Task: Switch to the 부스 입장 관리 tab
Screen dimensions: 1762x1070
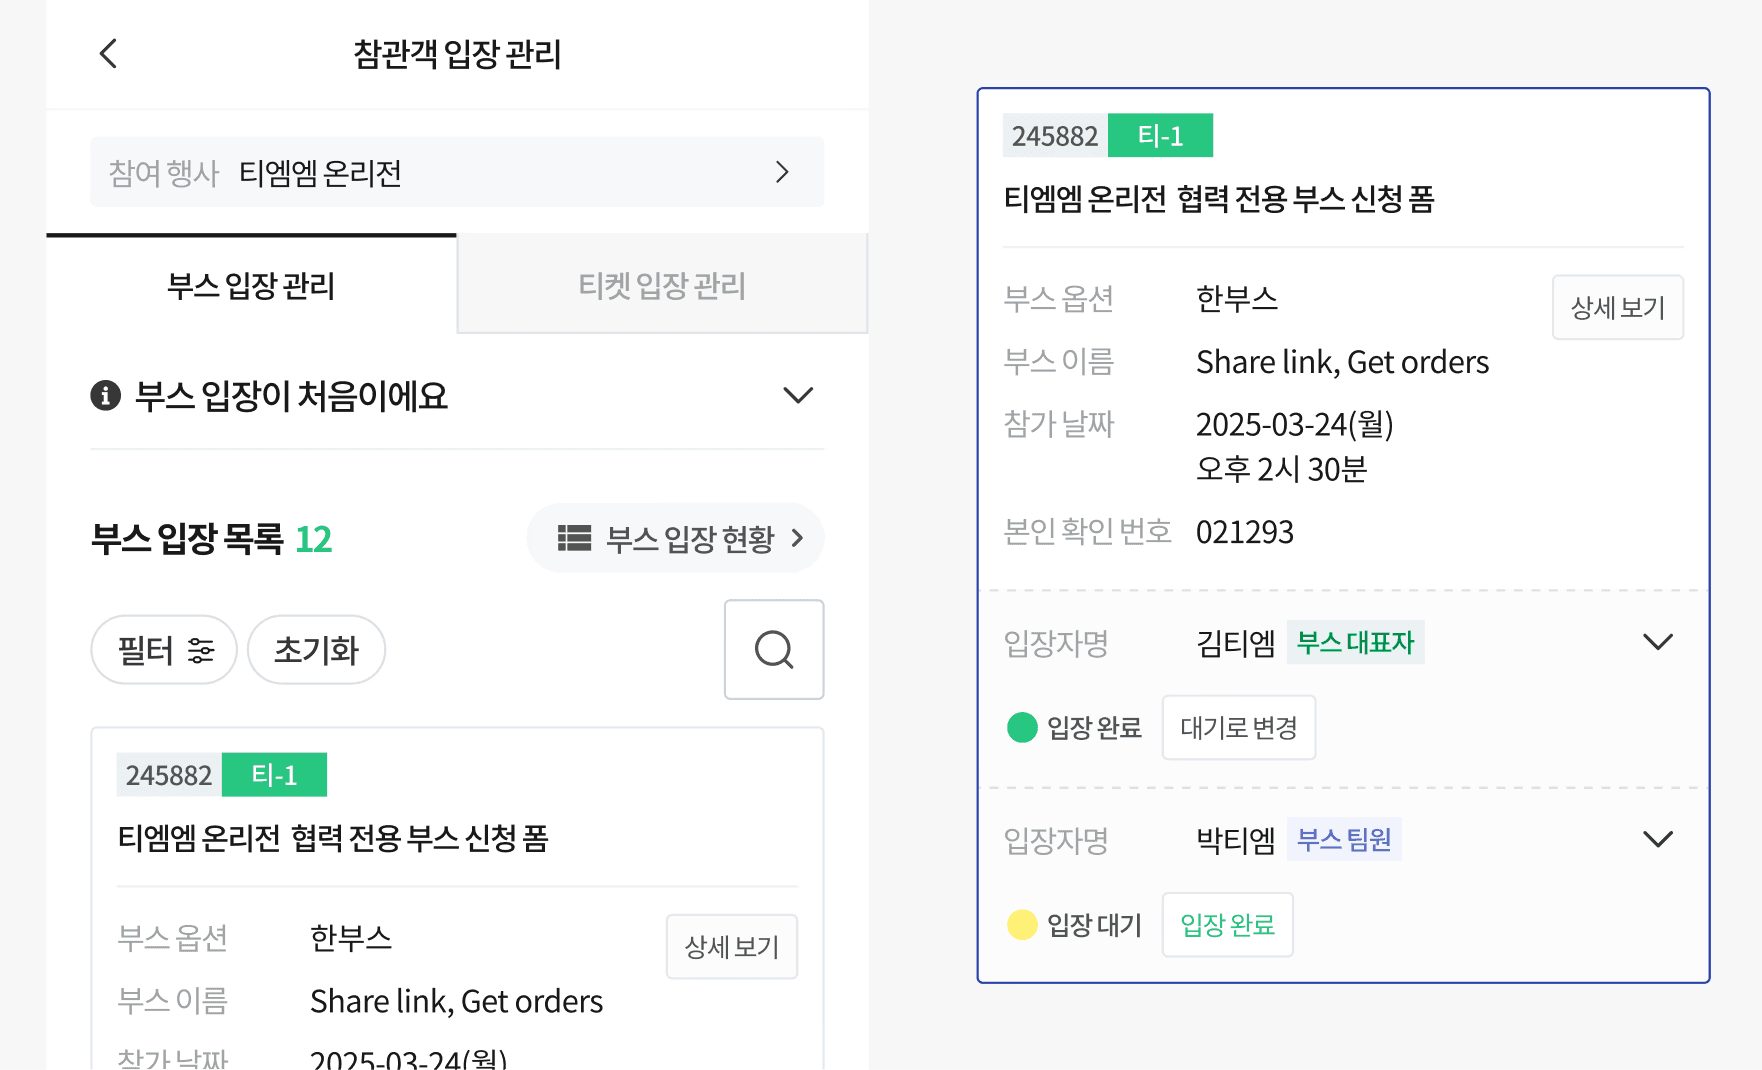Action: pyautogui.click(x=251, y=286)
